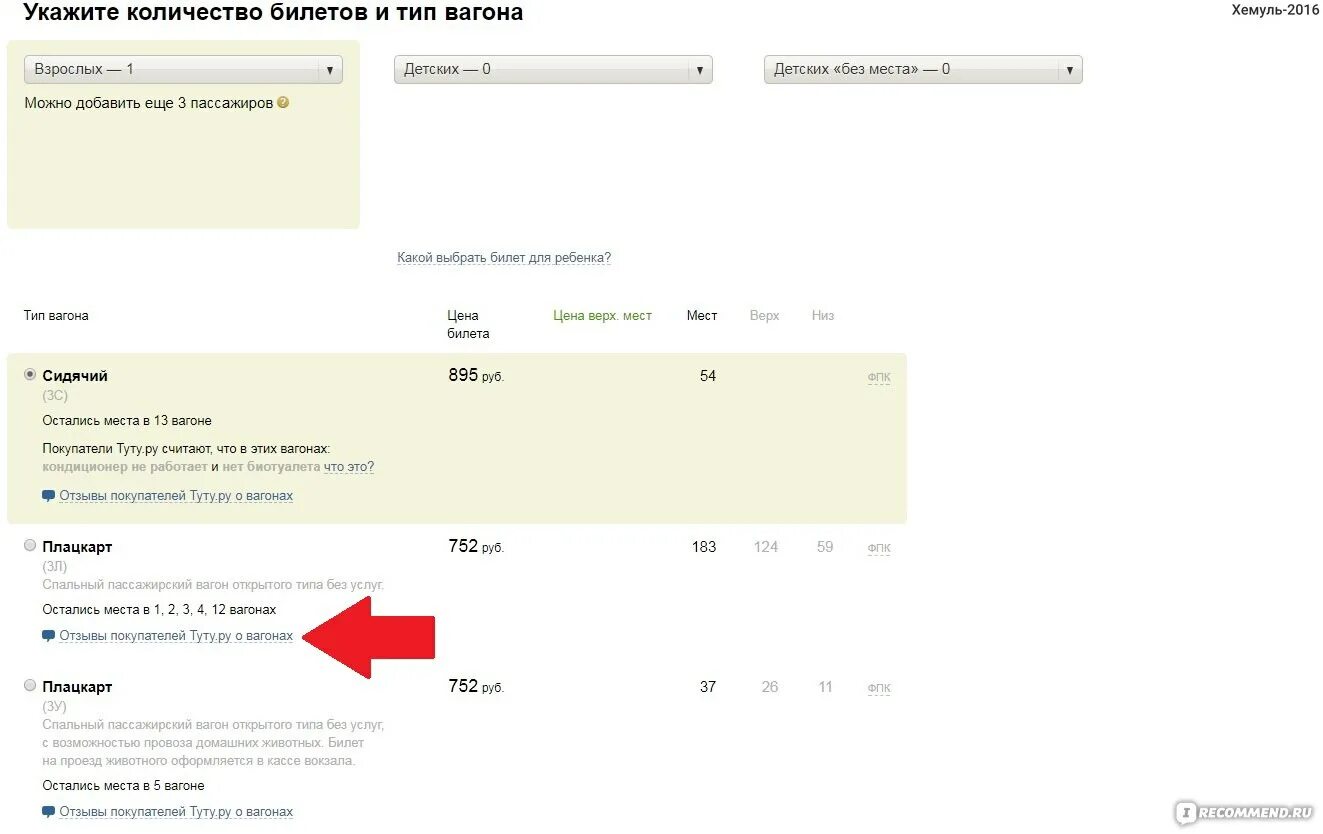The image size is (1323, 834).
Task: Open the 'Детских «без места» — 0' dropdown
Action: point(923,69)
